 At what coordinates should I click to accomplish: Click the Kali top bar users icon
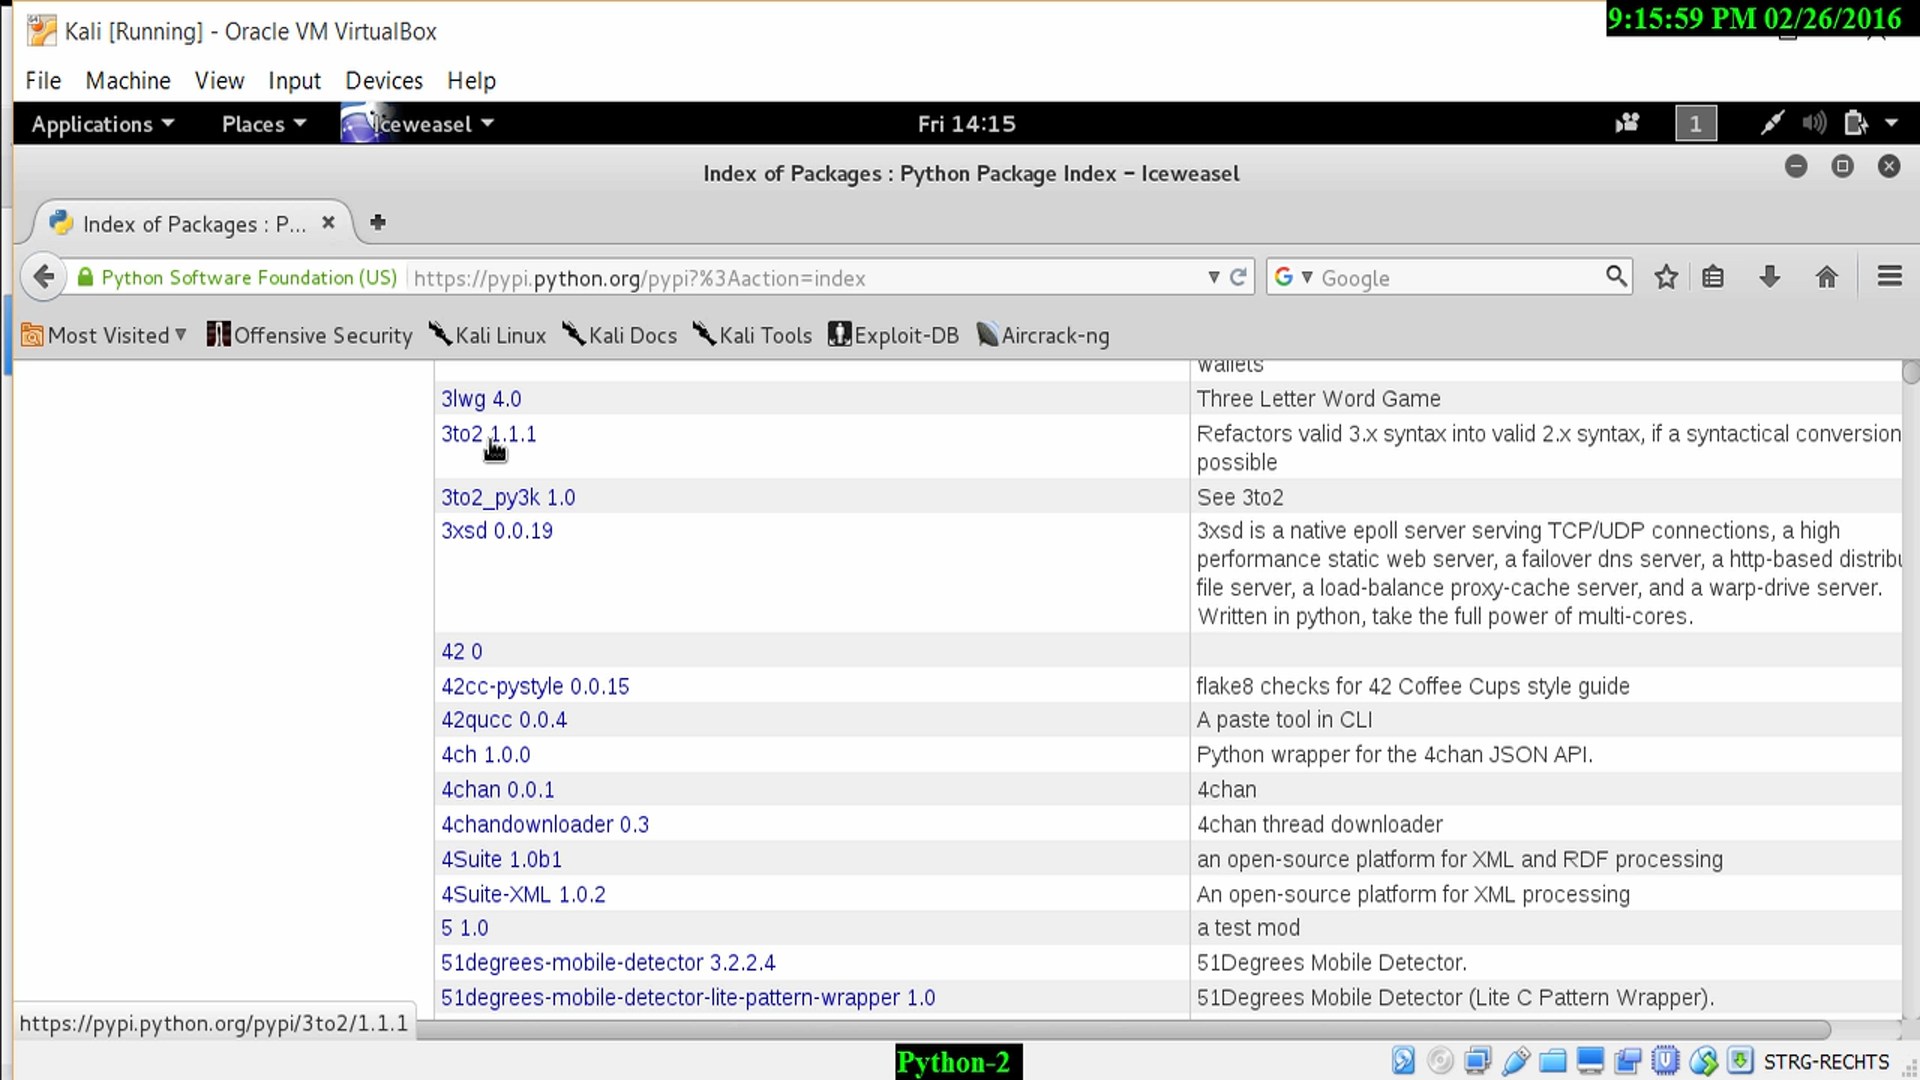point(1627,123)
